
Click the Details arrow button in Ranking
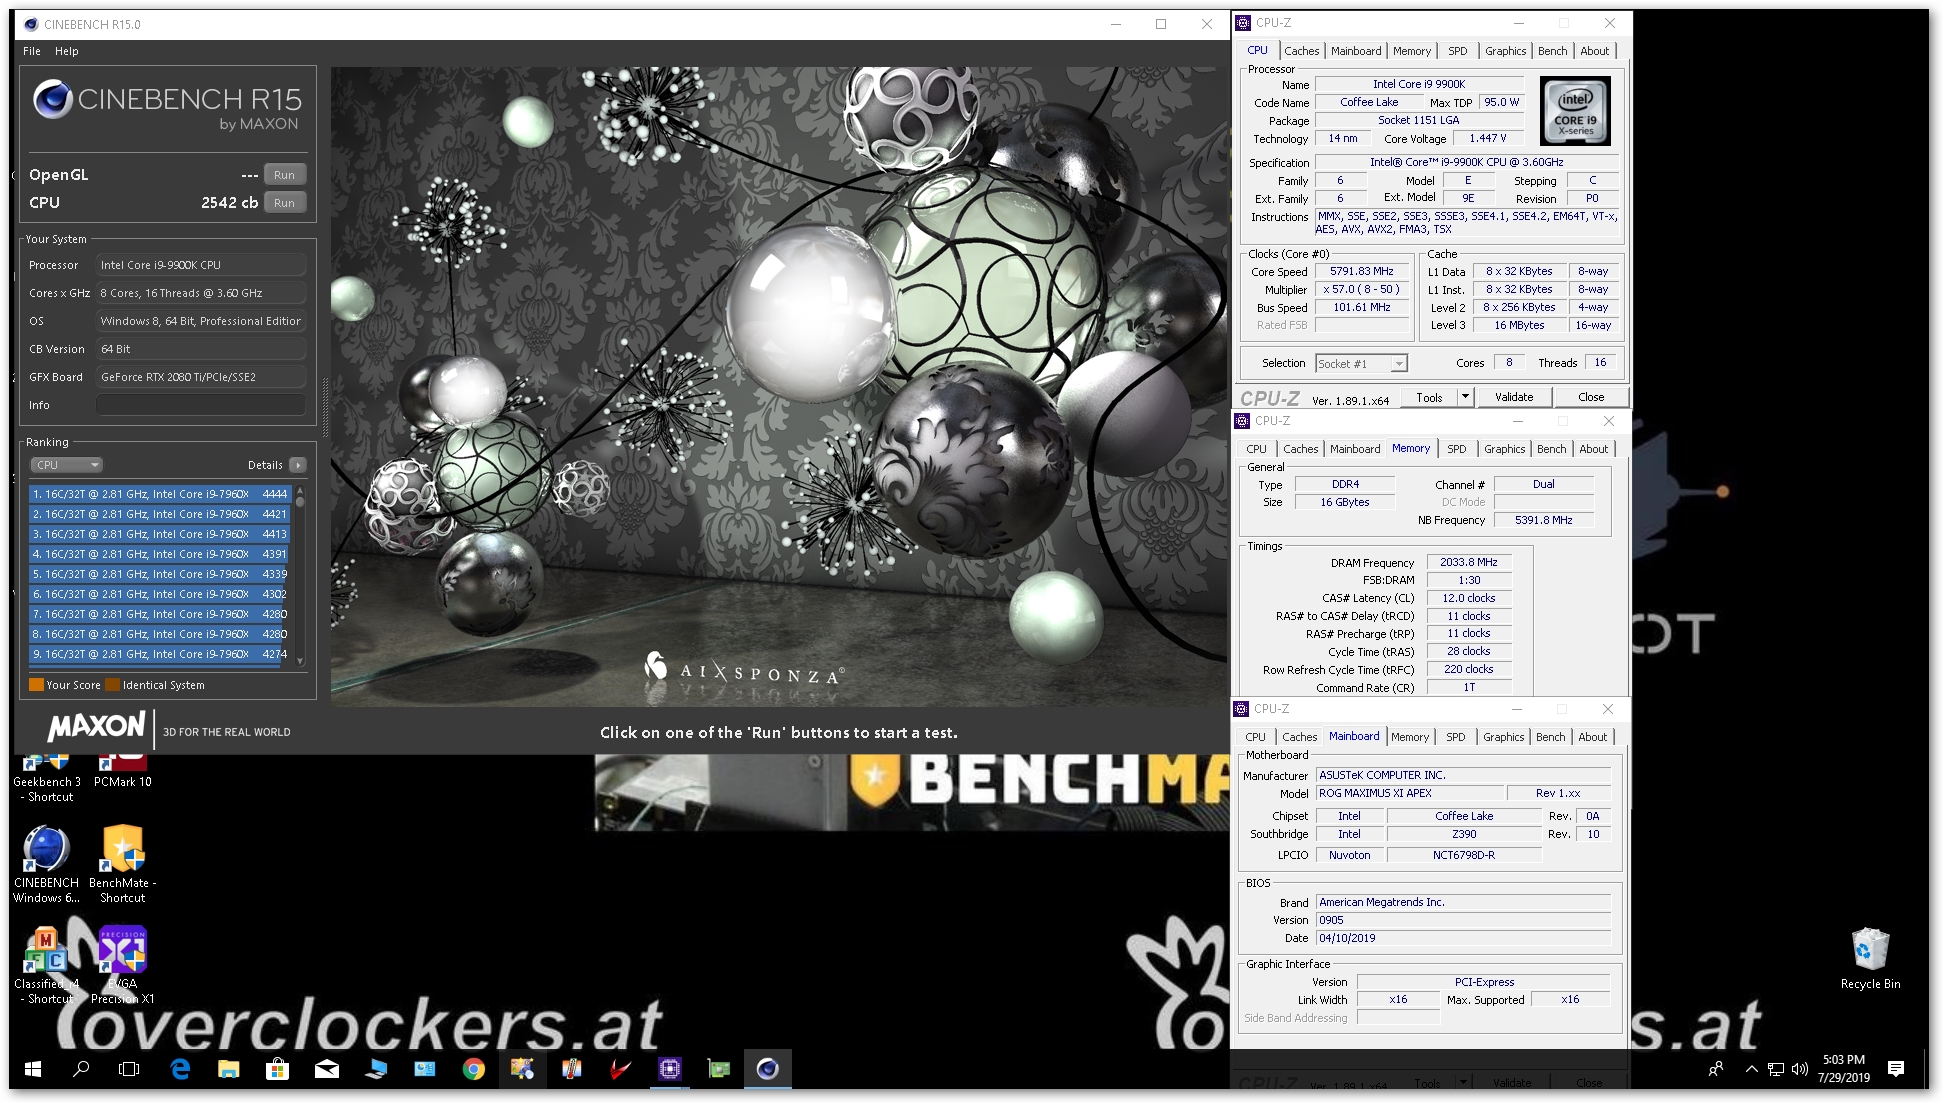click(x=298, y=465)
